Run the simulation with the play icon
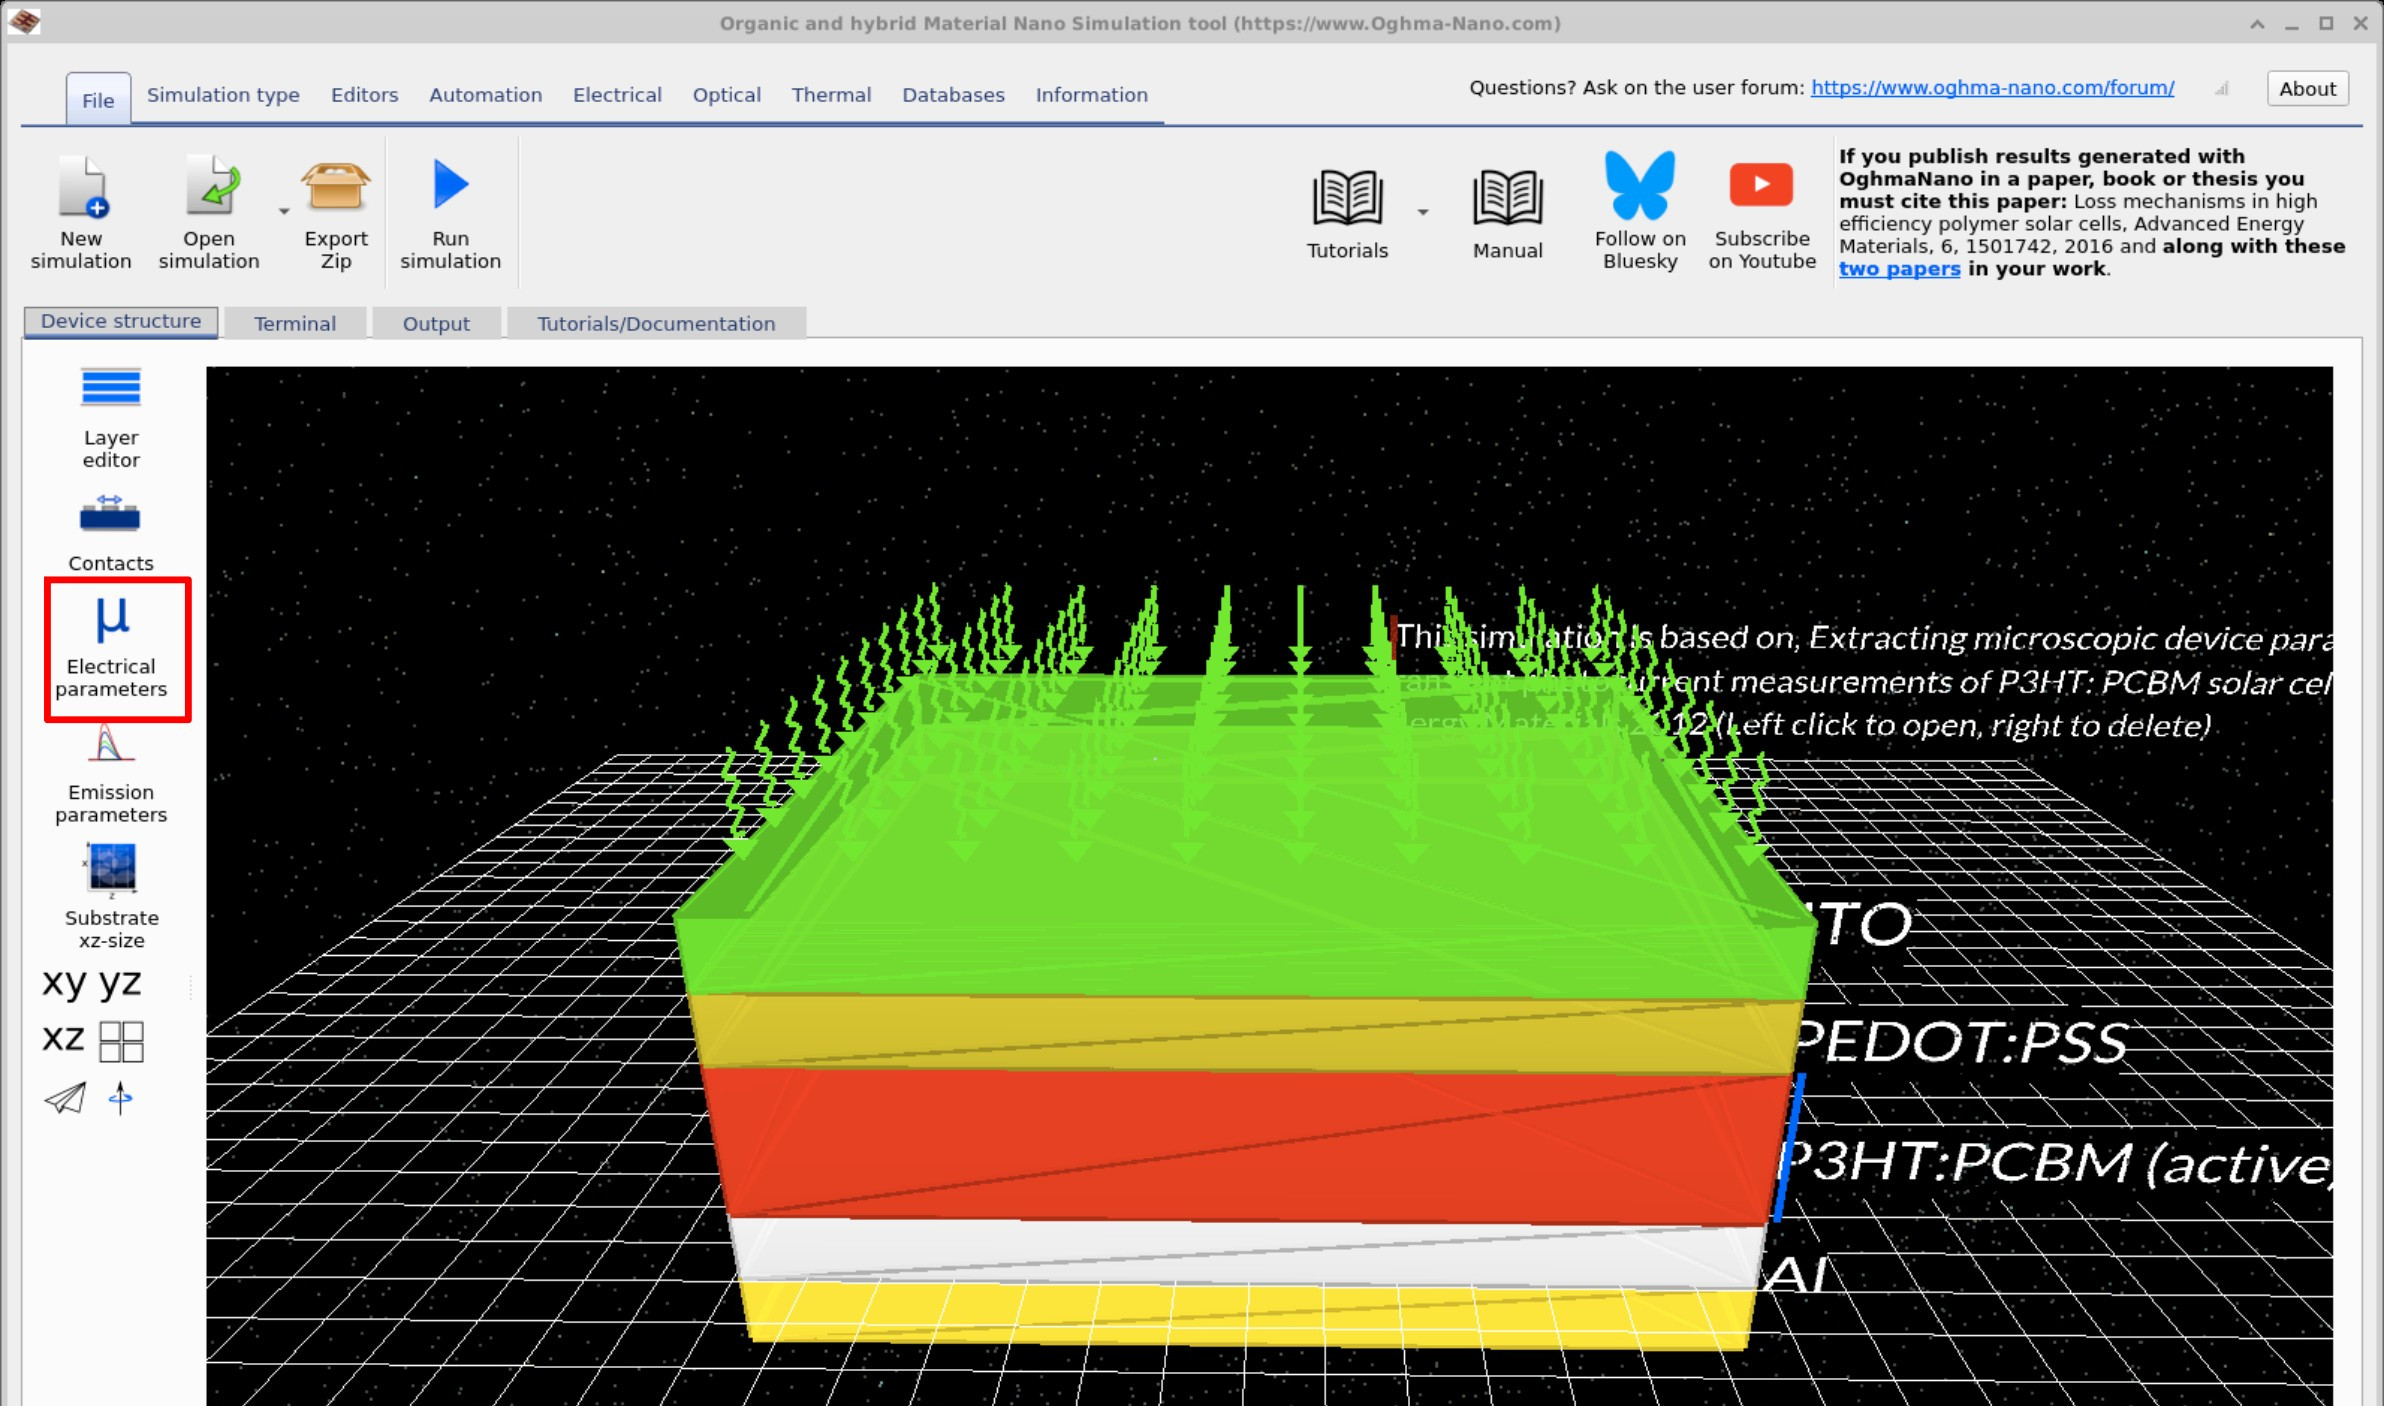The image size is (2384, 1406). pyautogui.click(x=450, y=185)
